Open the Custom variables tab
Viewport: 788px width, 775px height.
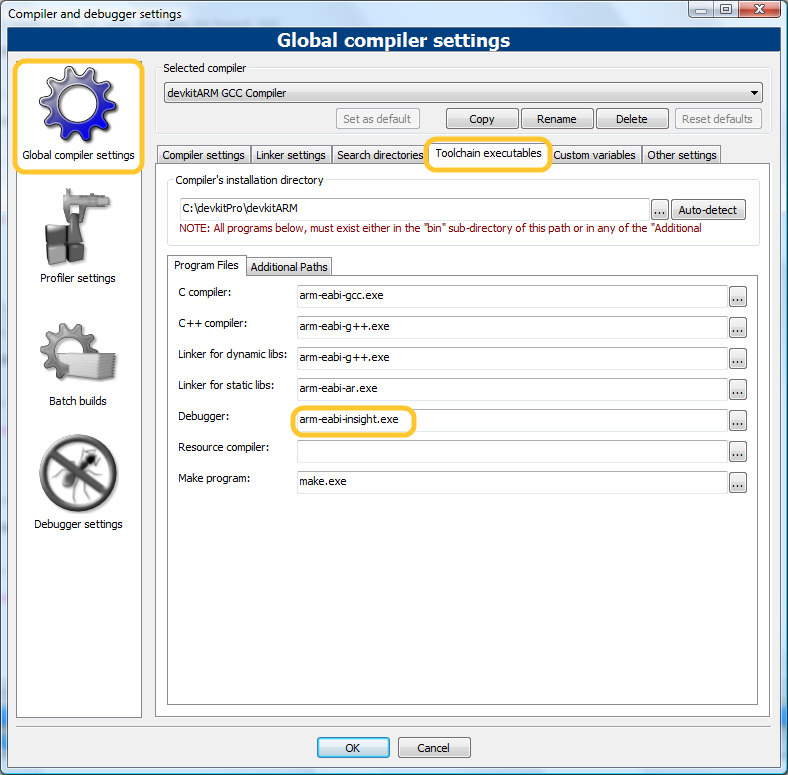coord(594,155)
